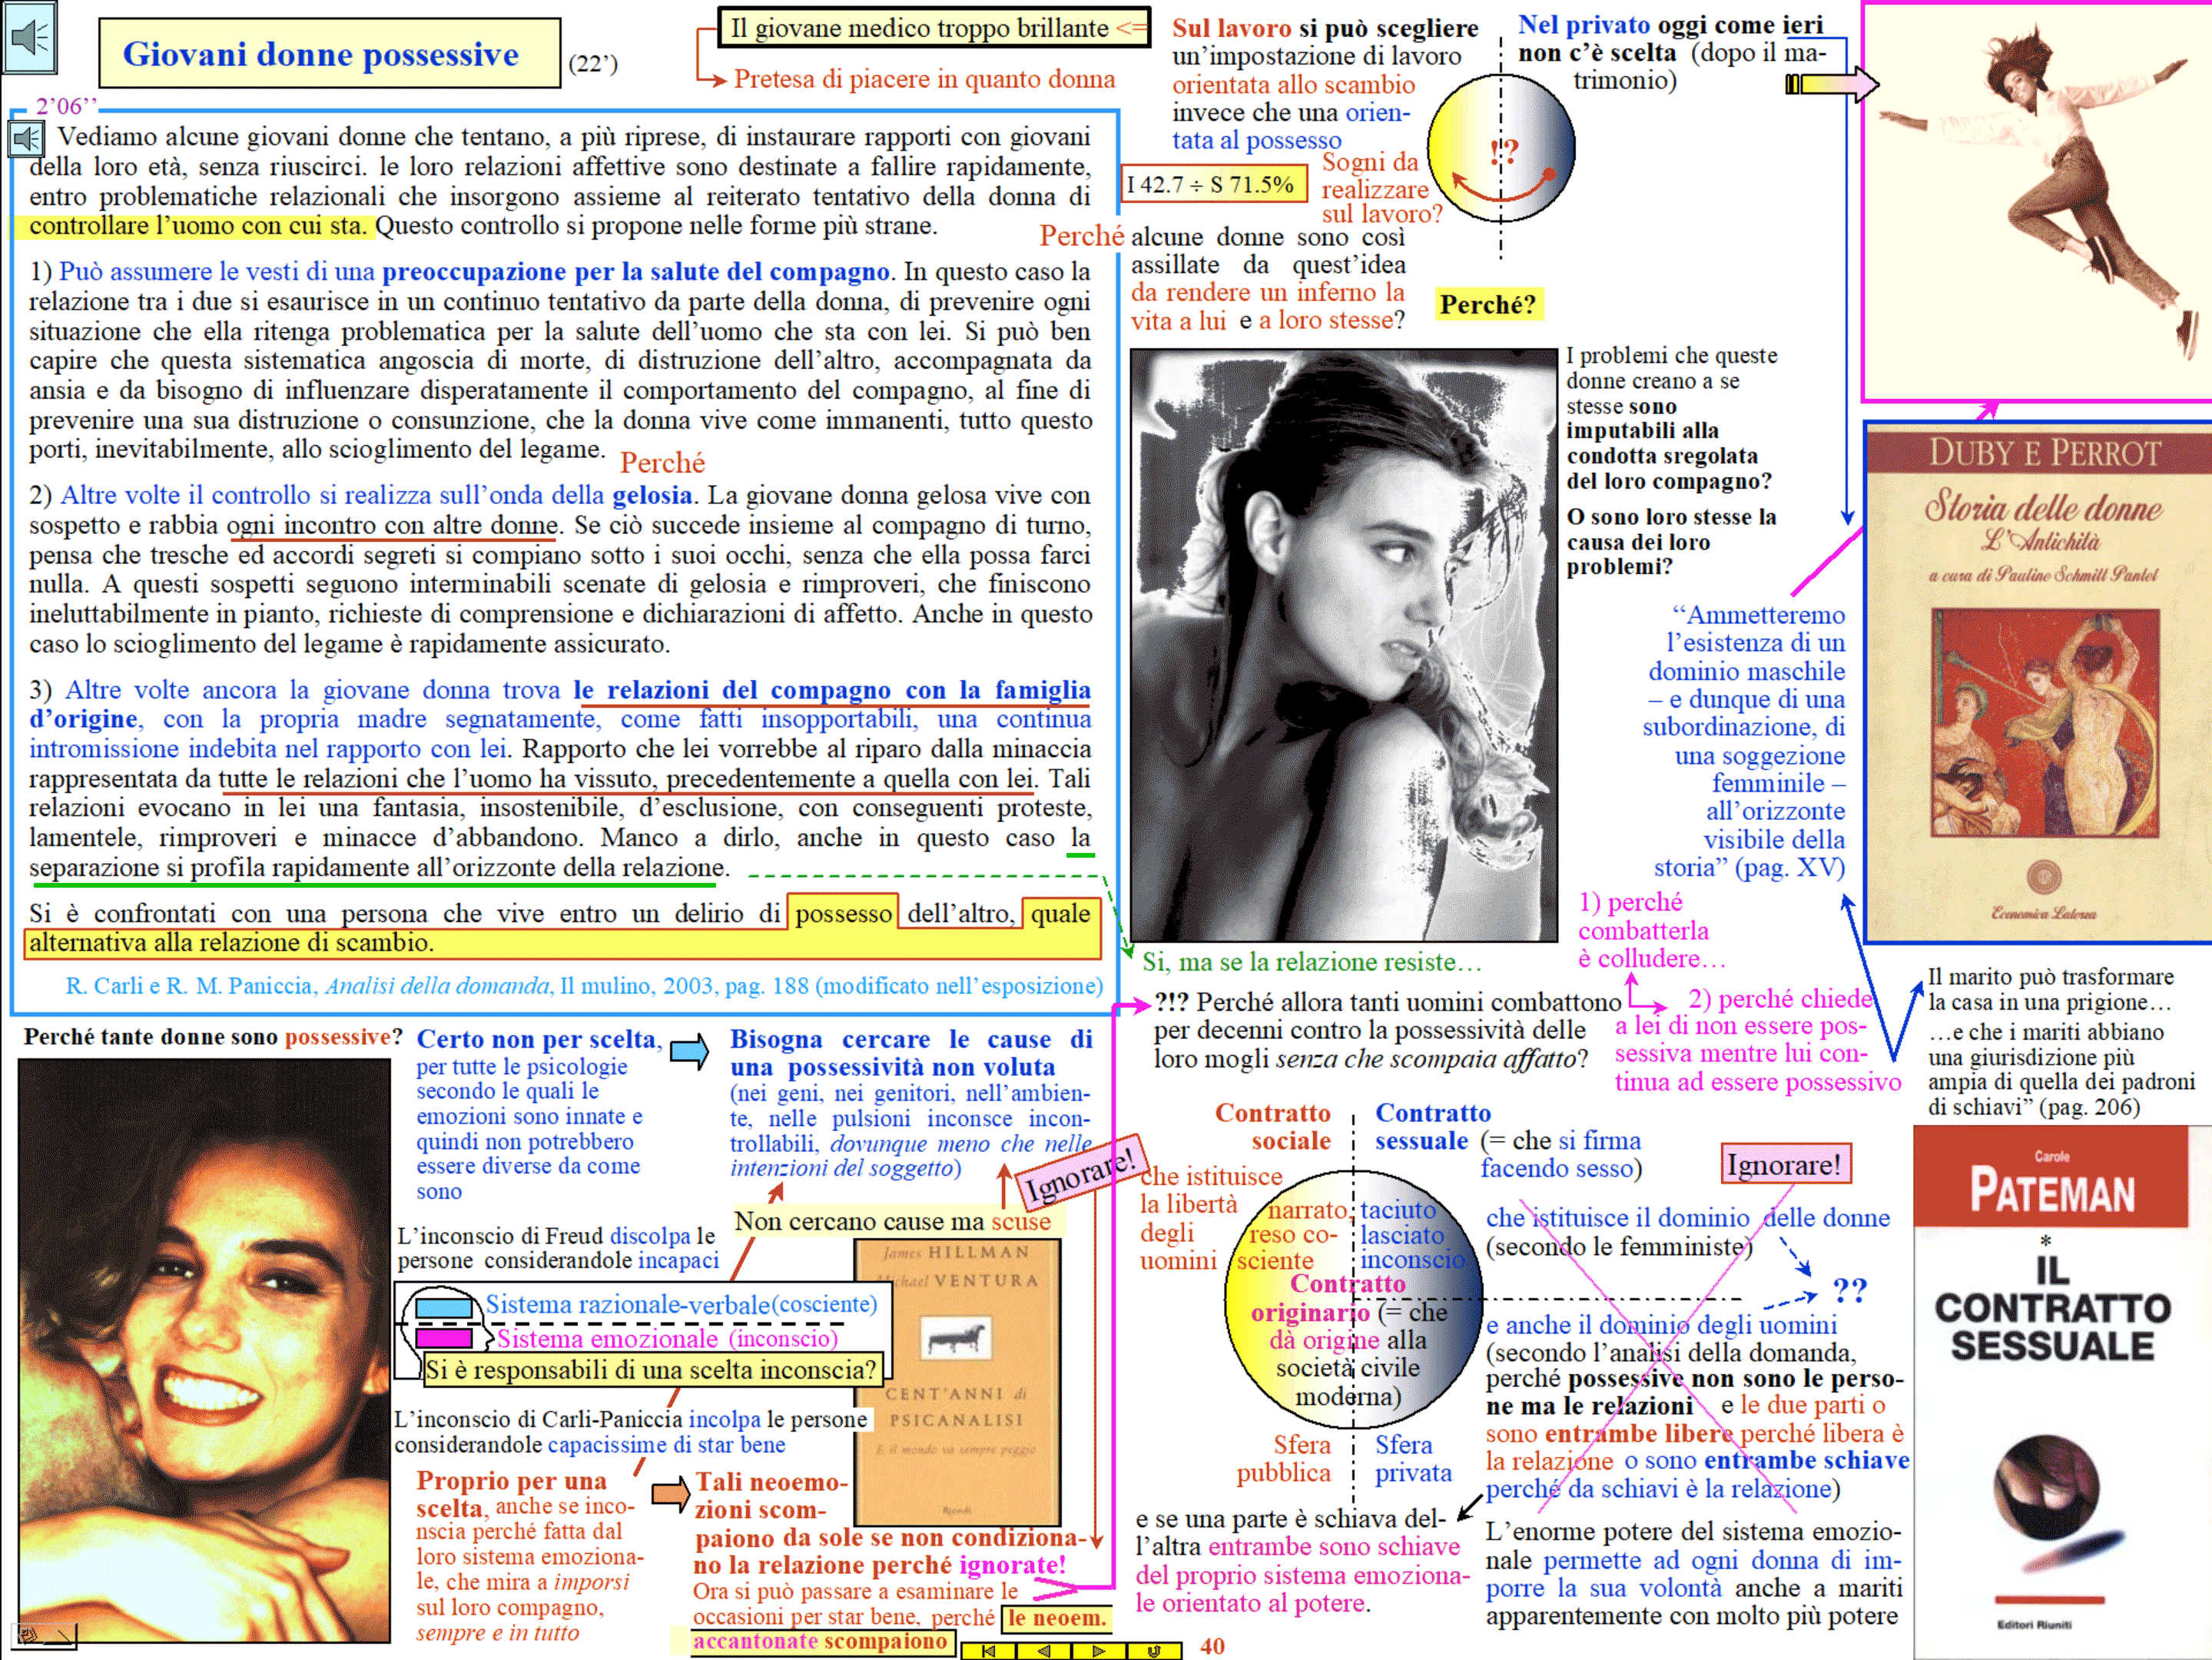Click 'Bisogna cercare le cause di una possessività non voluta' heading
Screen dimensions: 2212x1660
click(x=910, y=1053)
